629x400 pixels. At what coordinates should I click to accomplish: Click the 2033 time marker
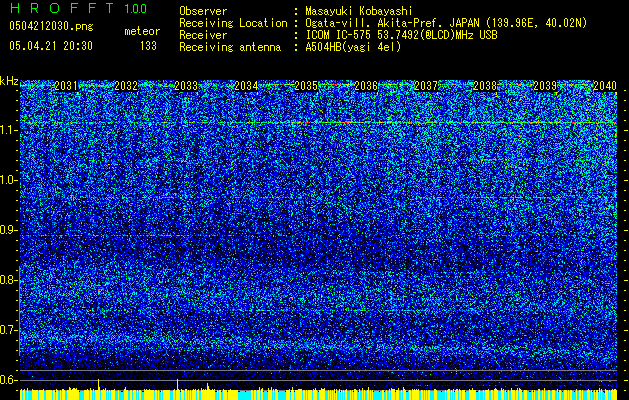186,86
